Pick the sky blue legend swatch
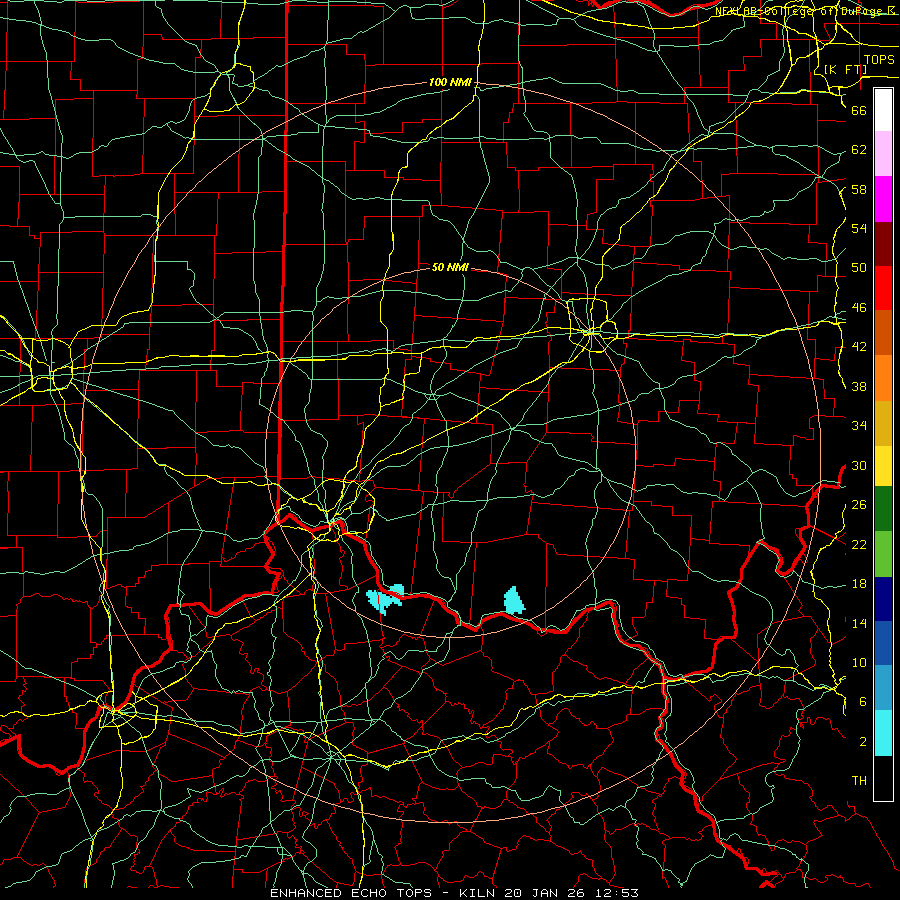Image resolution: width=900 pixels, height=900 pixels. (883, 688)
